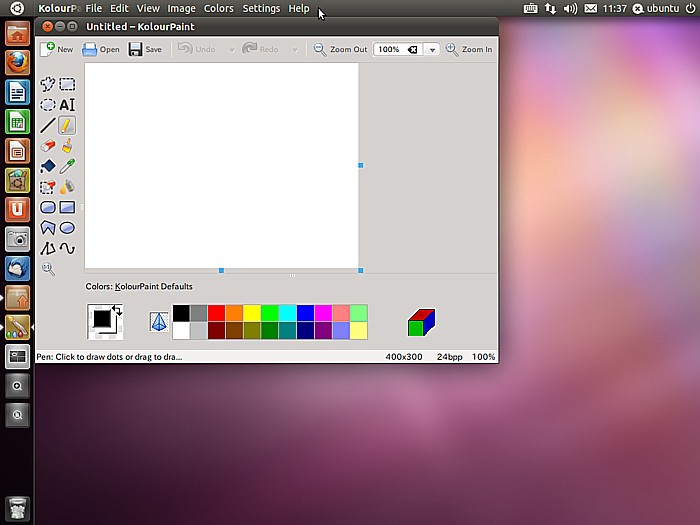Viewport: 700px width, 525px height.
Task: Select the Spraycan tool
Action: click(67, 187)
